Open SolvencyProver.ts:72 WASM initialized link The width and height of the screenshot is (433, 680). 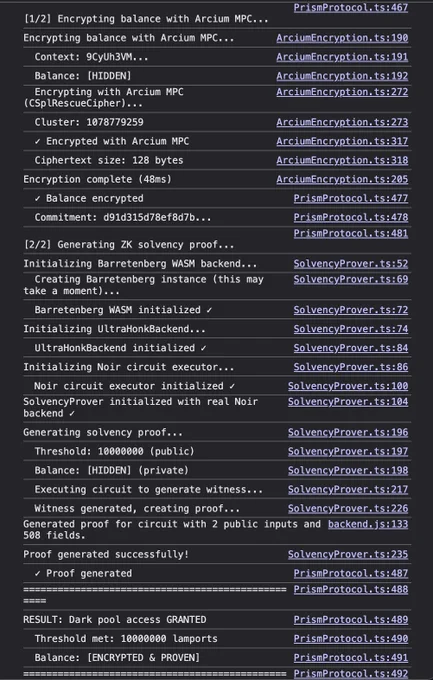click(351, 310)
